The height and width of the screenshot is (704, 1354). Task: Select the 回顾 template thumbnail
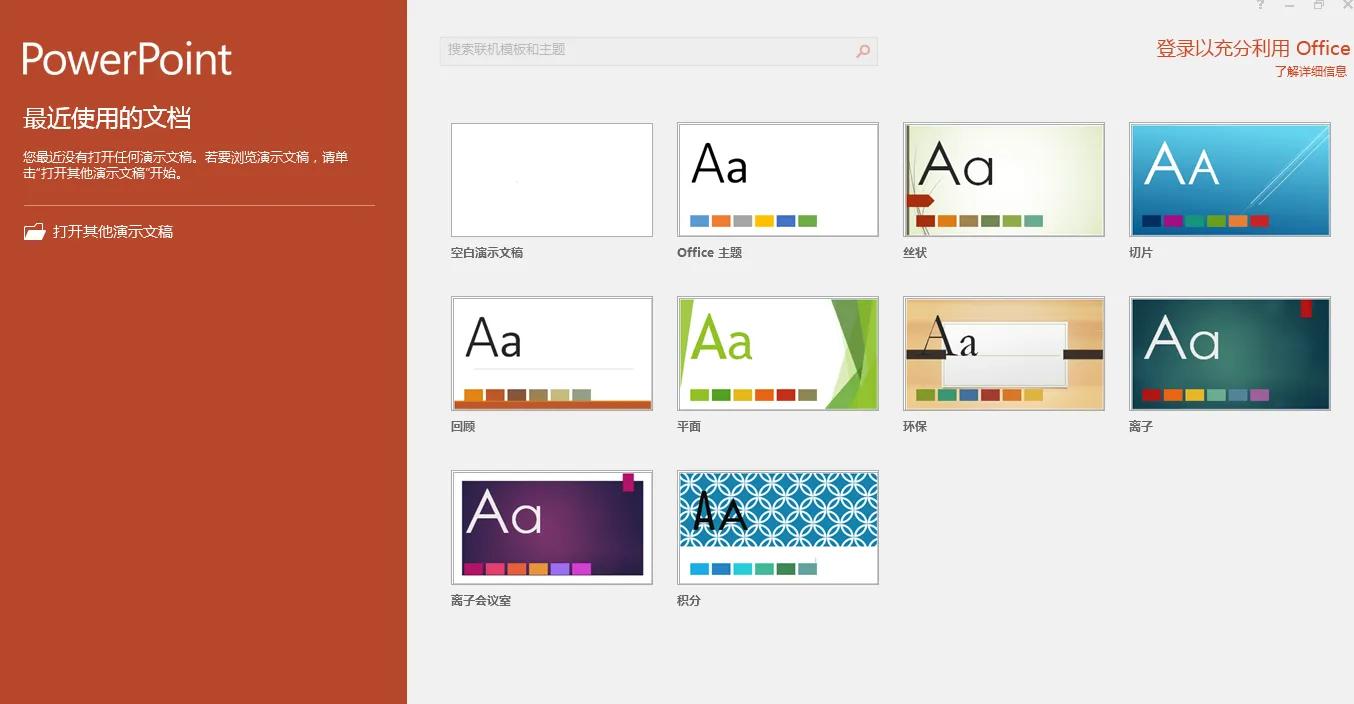point(552,354)
